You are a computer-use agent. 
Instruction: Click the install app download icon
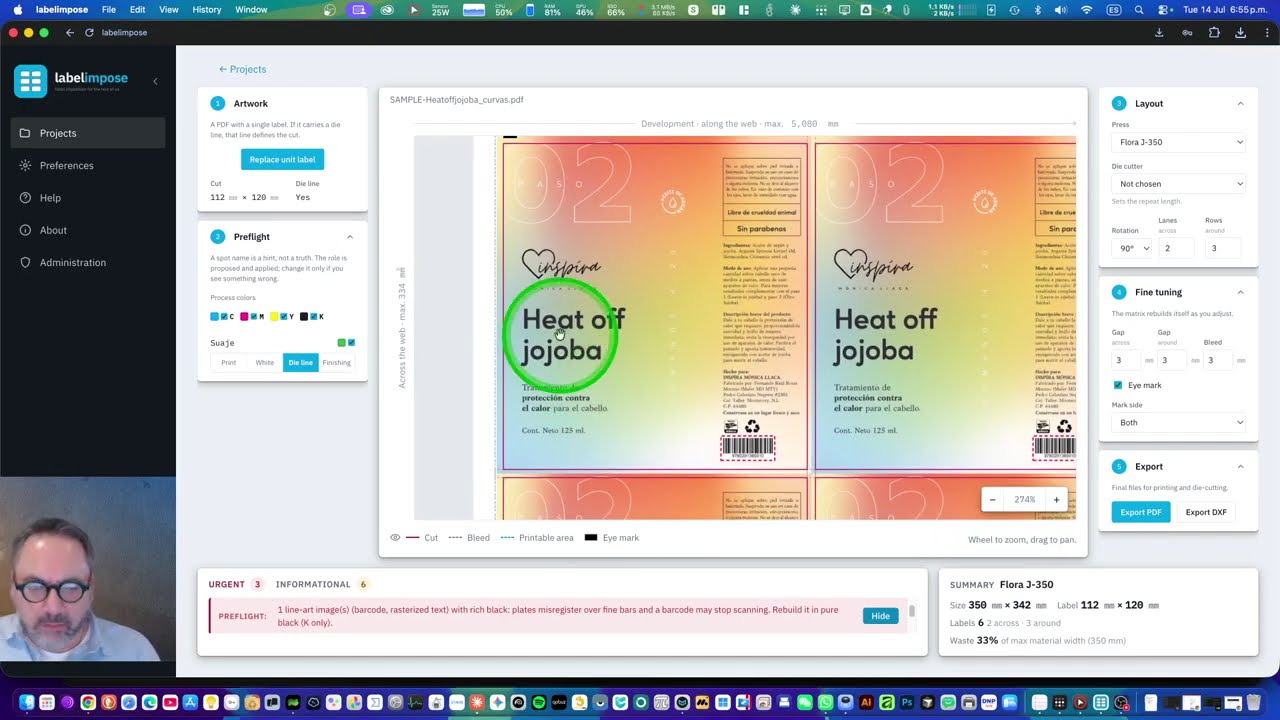(1159, 32)
